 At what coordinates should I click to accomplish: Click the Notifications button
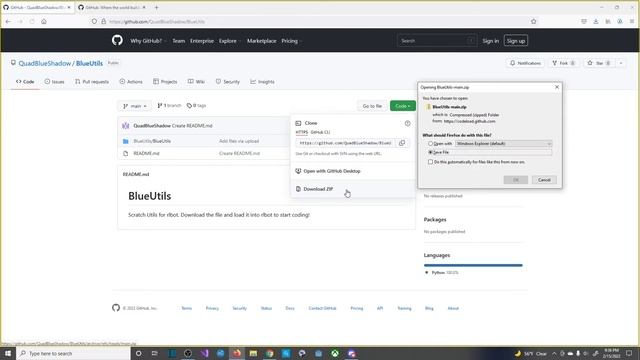[525, 63]
